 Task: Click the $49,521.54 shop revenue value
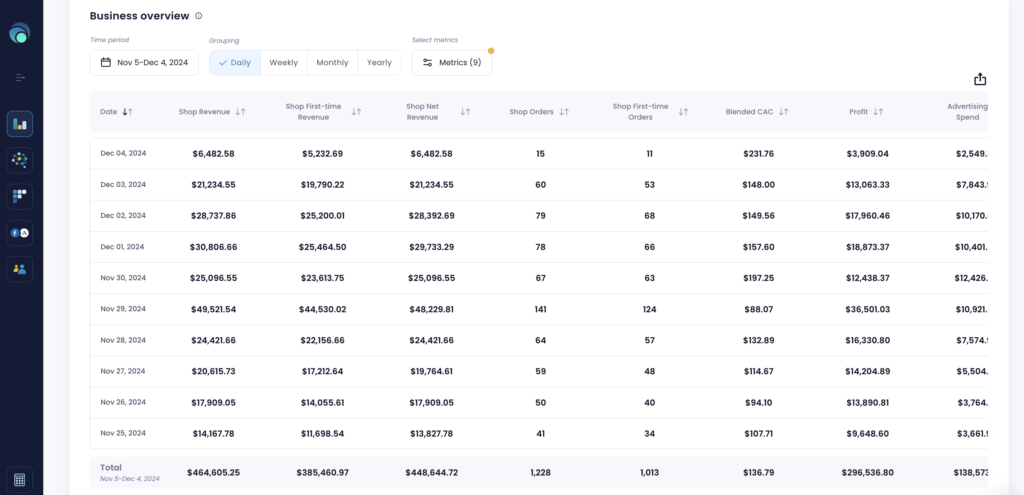(214, 309)
